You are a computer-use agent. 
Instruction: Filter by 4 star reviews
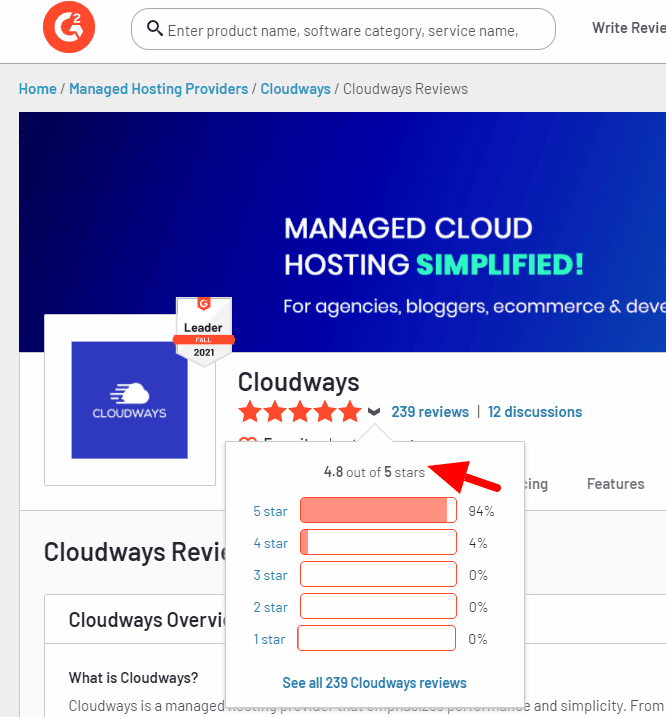[x=270, y=543]
